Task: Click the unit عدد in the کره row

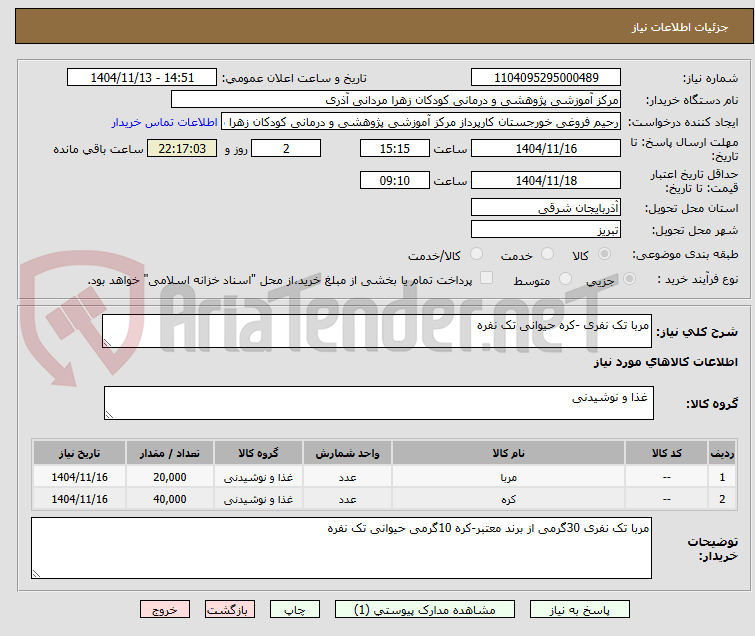Action: tap(347, 499)
